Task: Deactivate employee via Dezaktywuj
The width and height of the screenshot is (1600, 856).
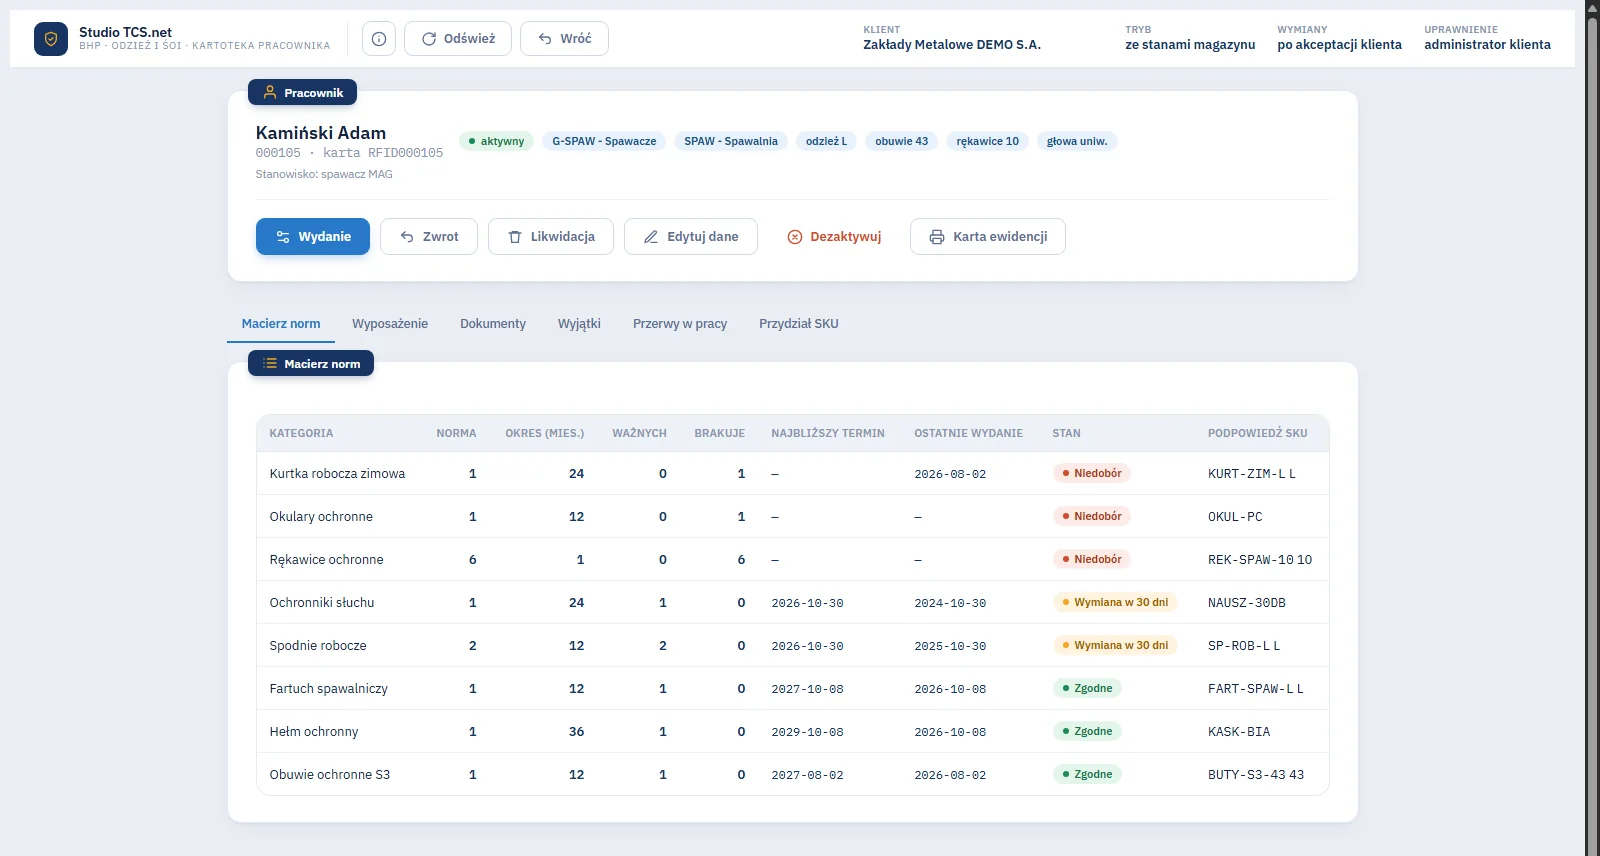Action: click(x=834, y=237)
